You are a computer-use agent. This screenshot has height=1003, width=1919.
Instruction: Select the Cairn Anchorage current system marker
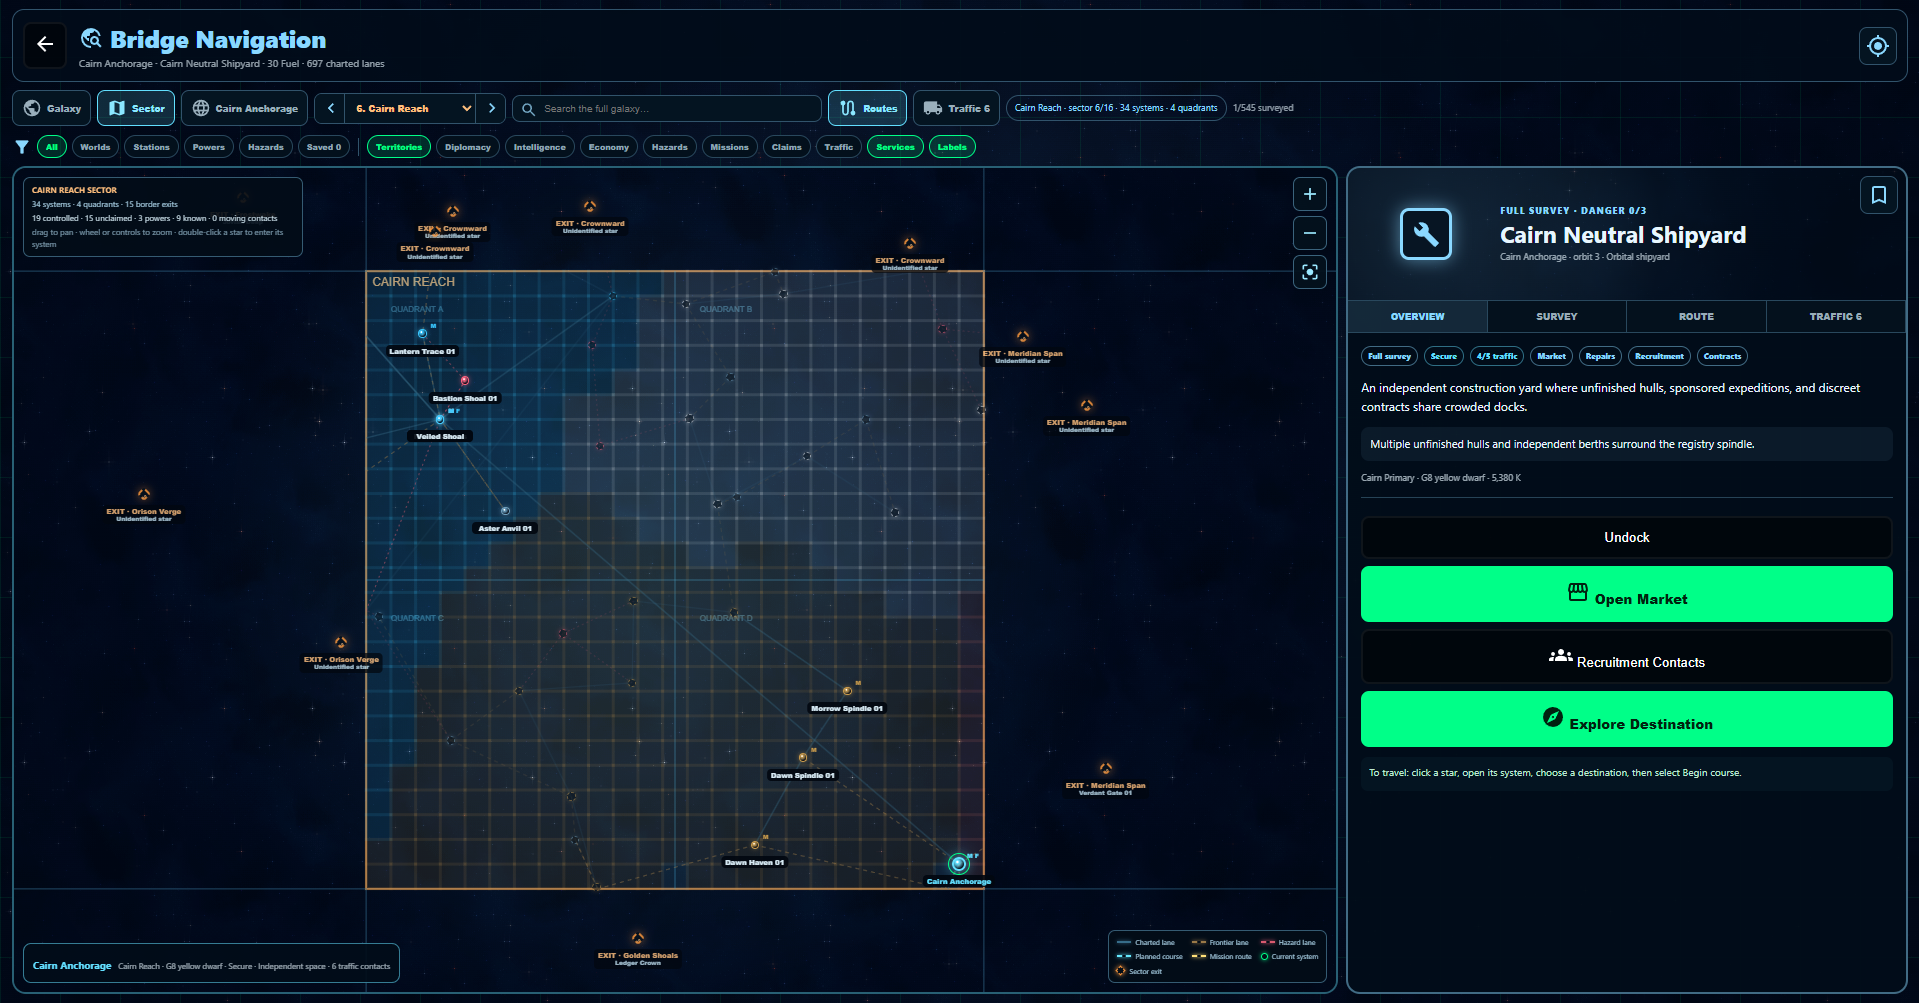pyautogui.click(x=958, y=863)
